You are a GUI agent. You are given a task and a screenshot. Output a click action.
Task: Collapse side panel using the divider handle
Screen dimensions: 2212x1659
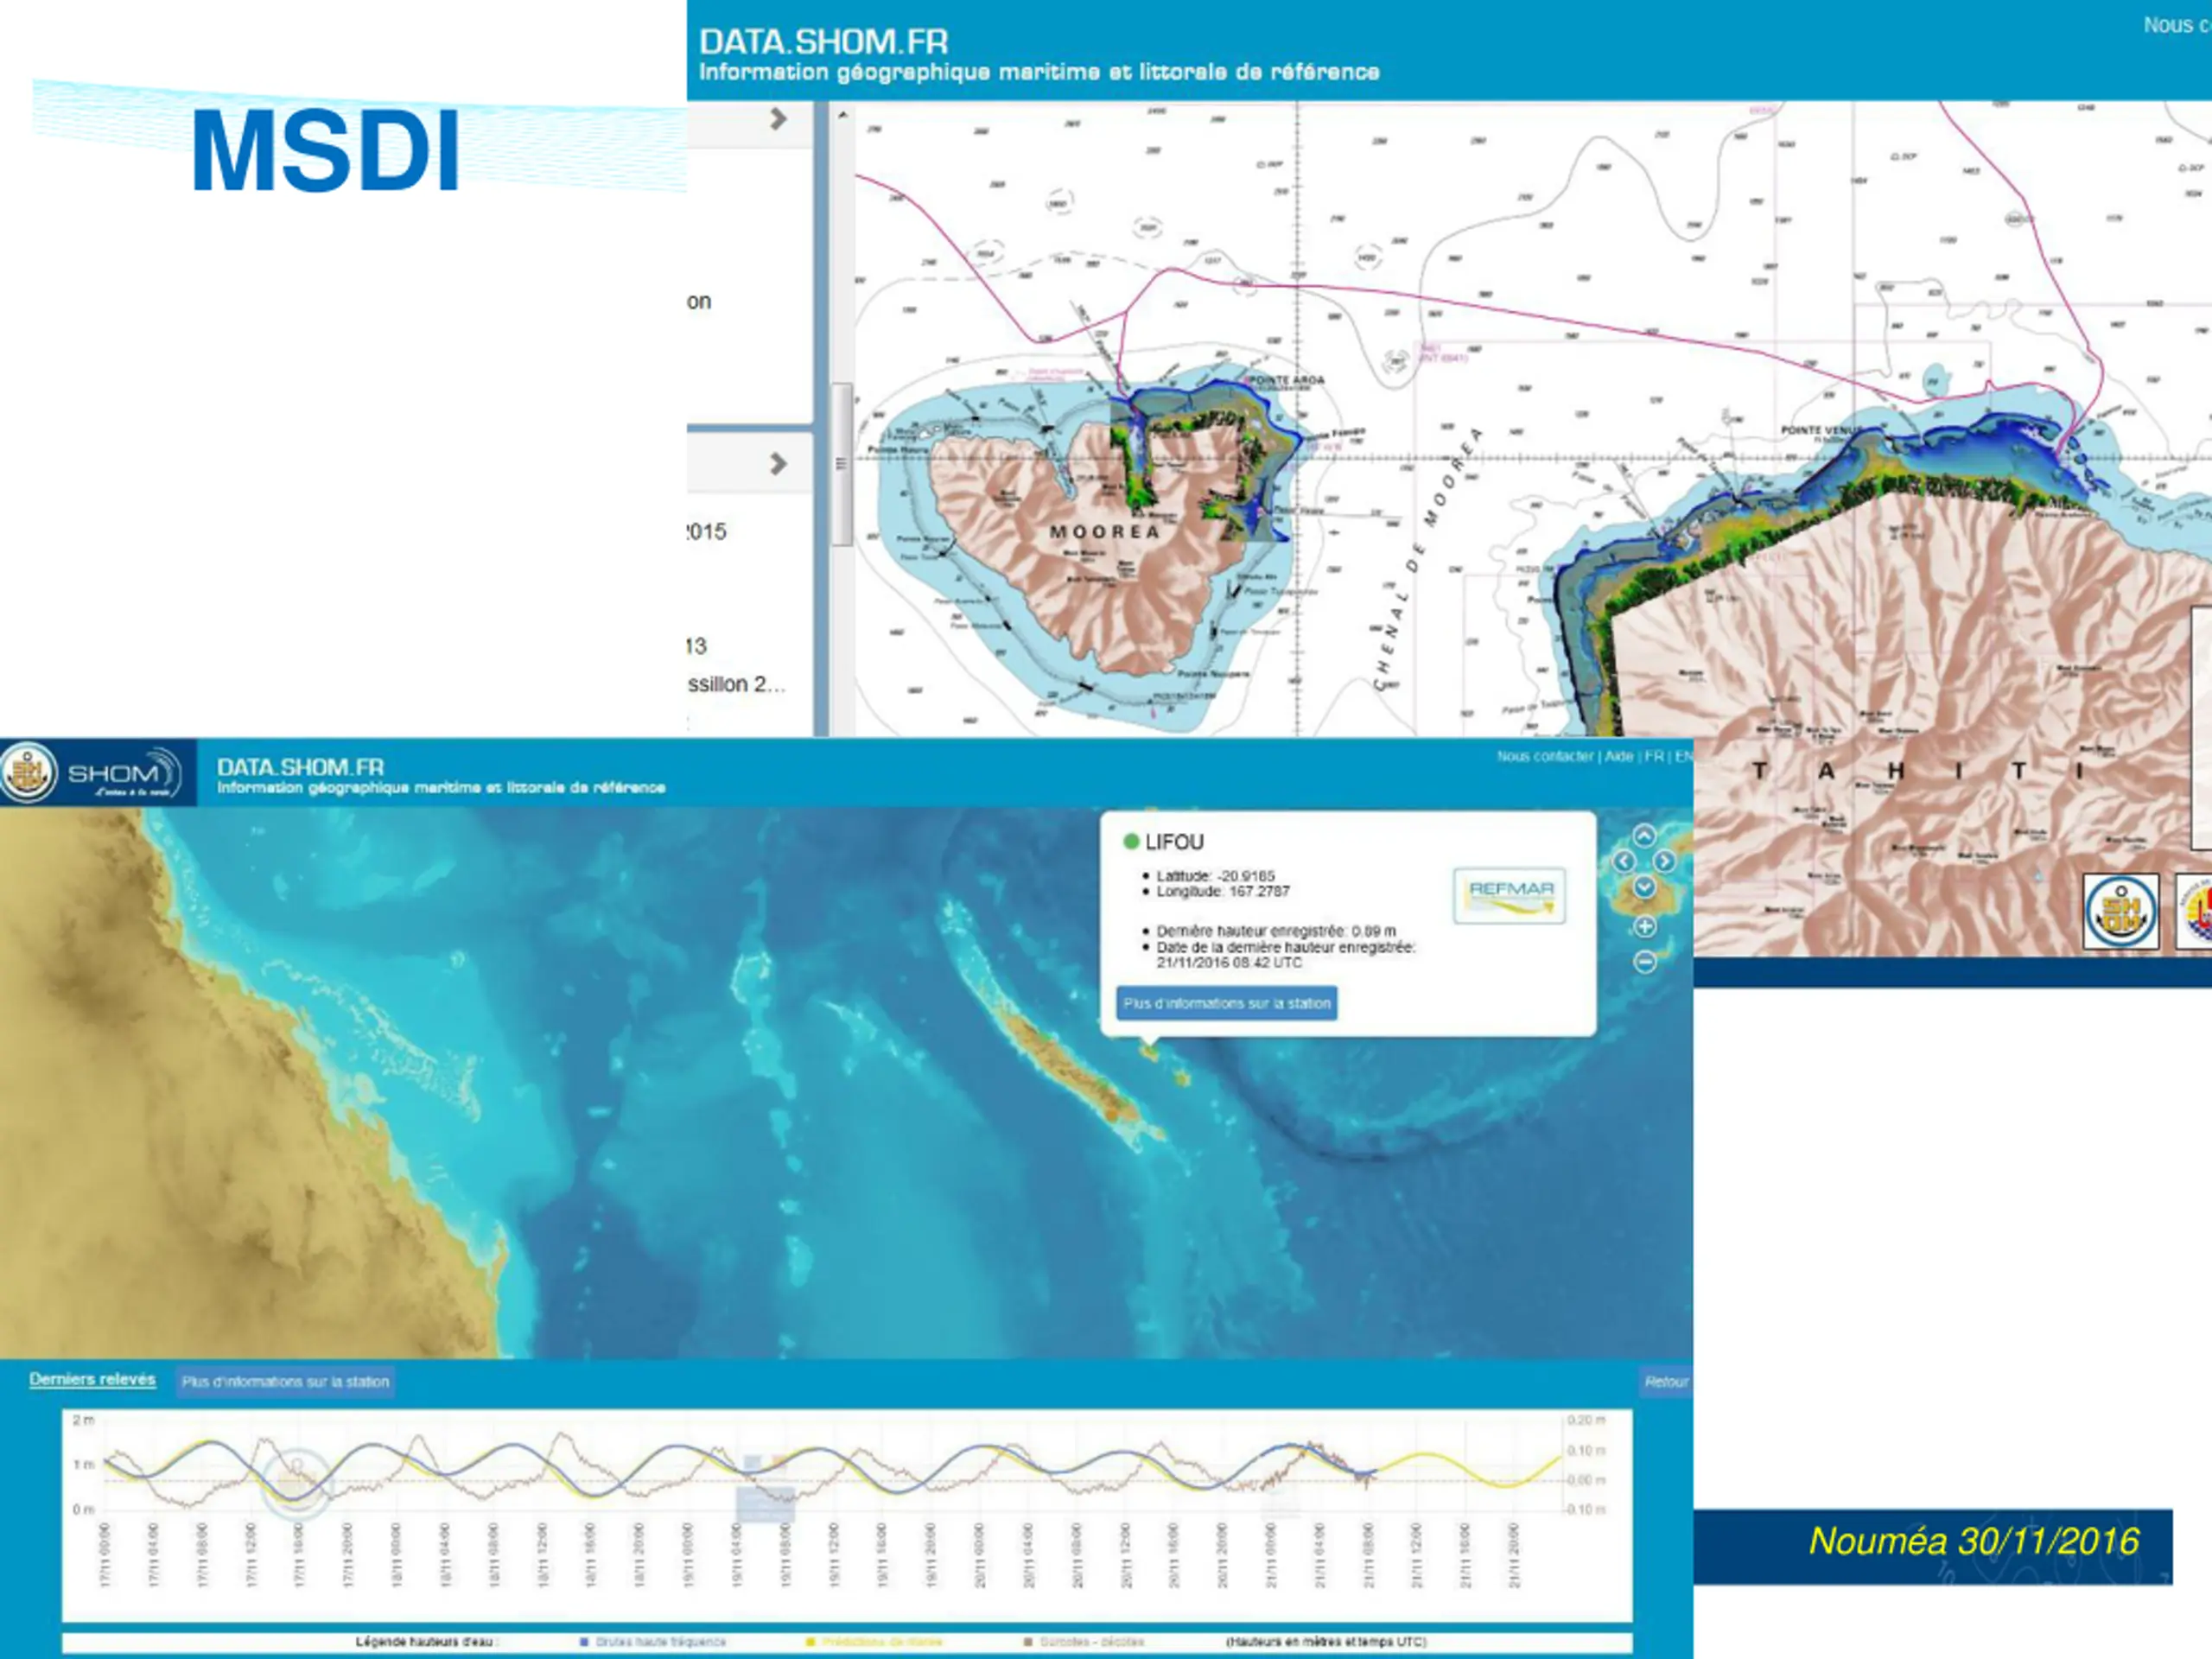click(841, 464)
